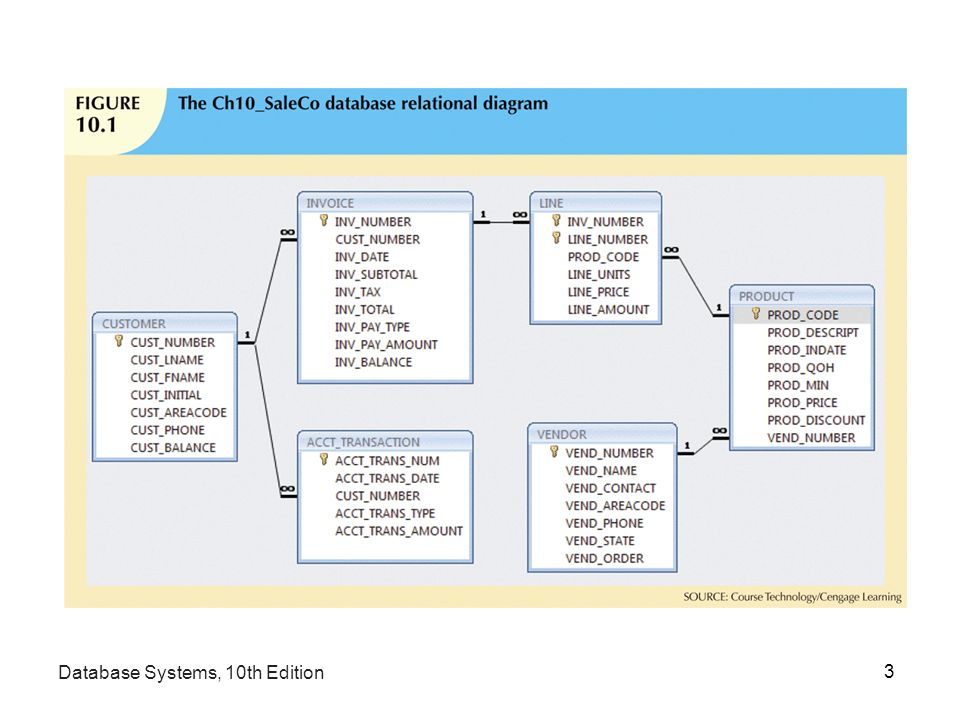
Task: Select the CUST_PHONE field
Action: (x=167, y=430)
